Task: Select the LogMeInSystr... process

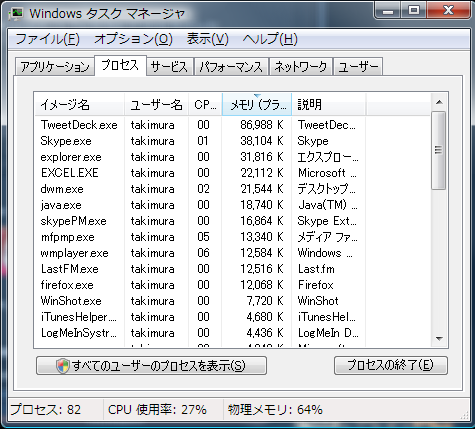Action: (x=232, y=333)
